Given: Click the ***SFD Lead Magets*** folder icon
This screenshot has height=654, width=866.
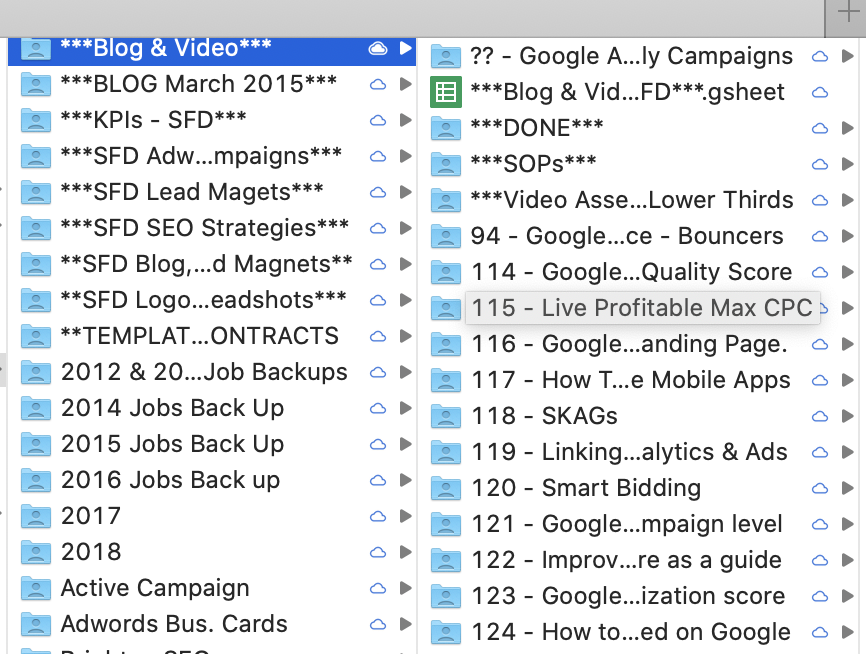Looking at the screenshot, I should point(36,192).
